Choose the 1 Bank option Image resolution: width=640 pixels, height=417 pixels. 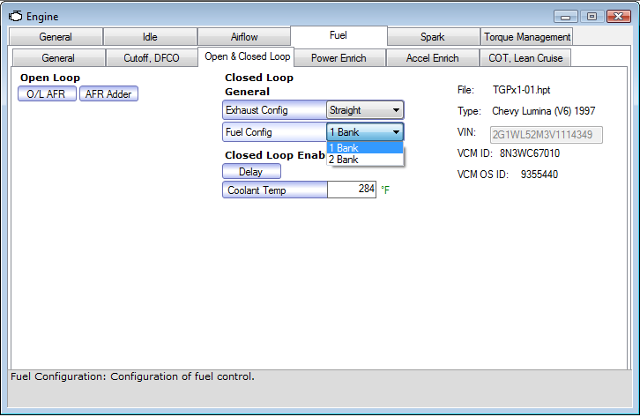click(365, 148)
